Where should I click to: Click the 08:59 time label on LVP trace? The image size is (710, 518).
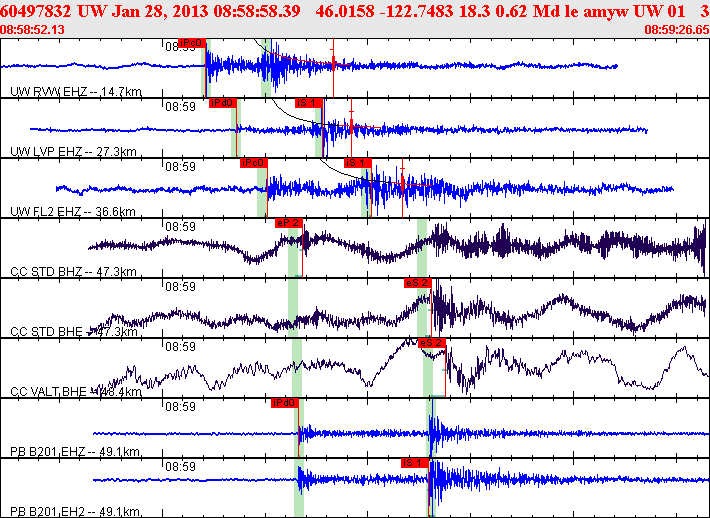pyautogui.click(x=180, y=107)
